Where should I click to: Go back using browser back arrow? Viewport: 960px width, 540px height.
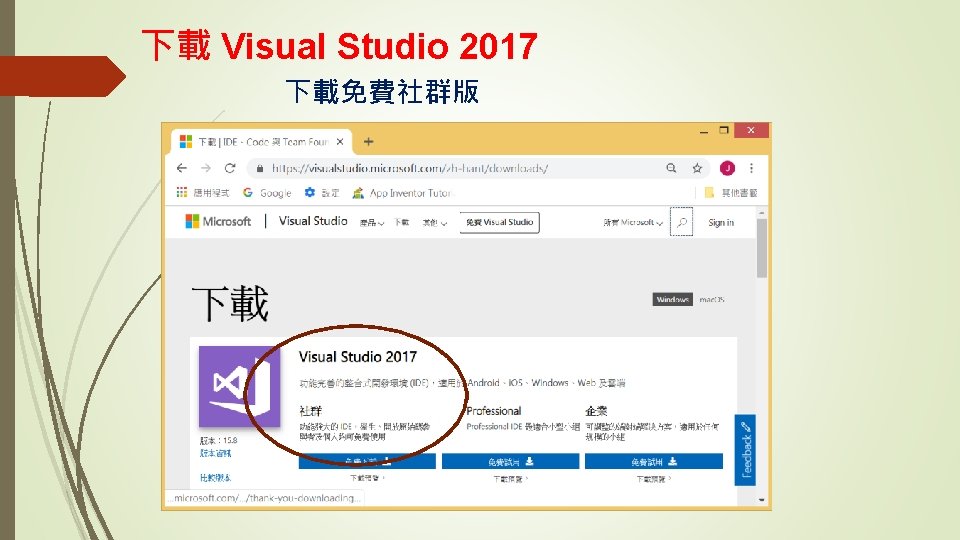(x=182, y=168)
